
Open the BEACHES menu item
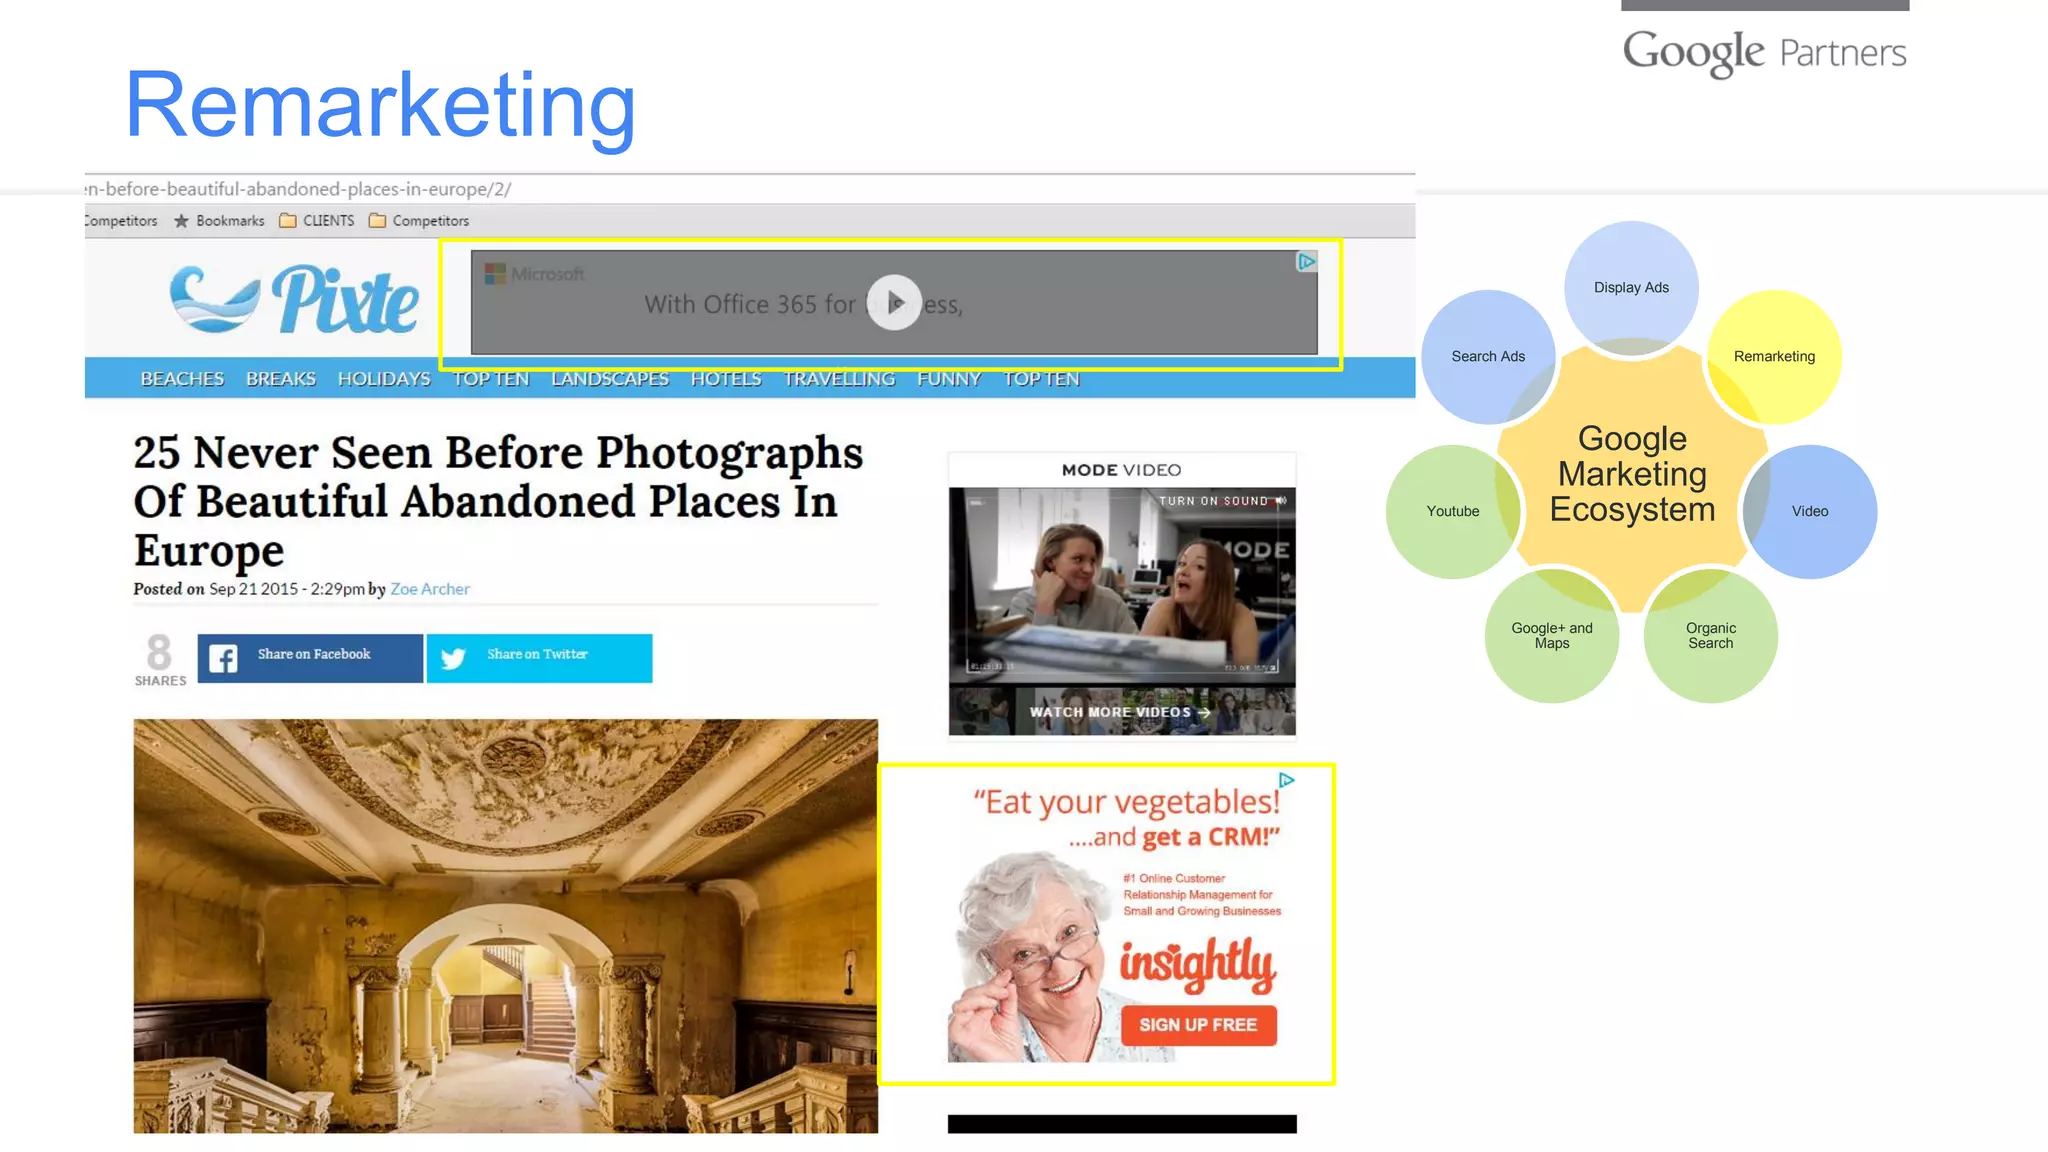pos(182,379)
